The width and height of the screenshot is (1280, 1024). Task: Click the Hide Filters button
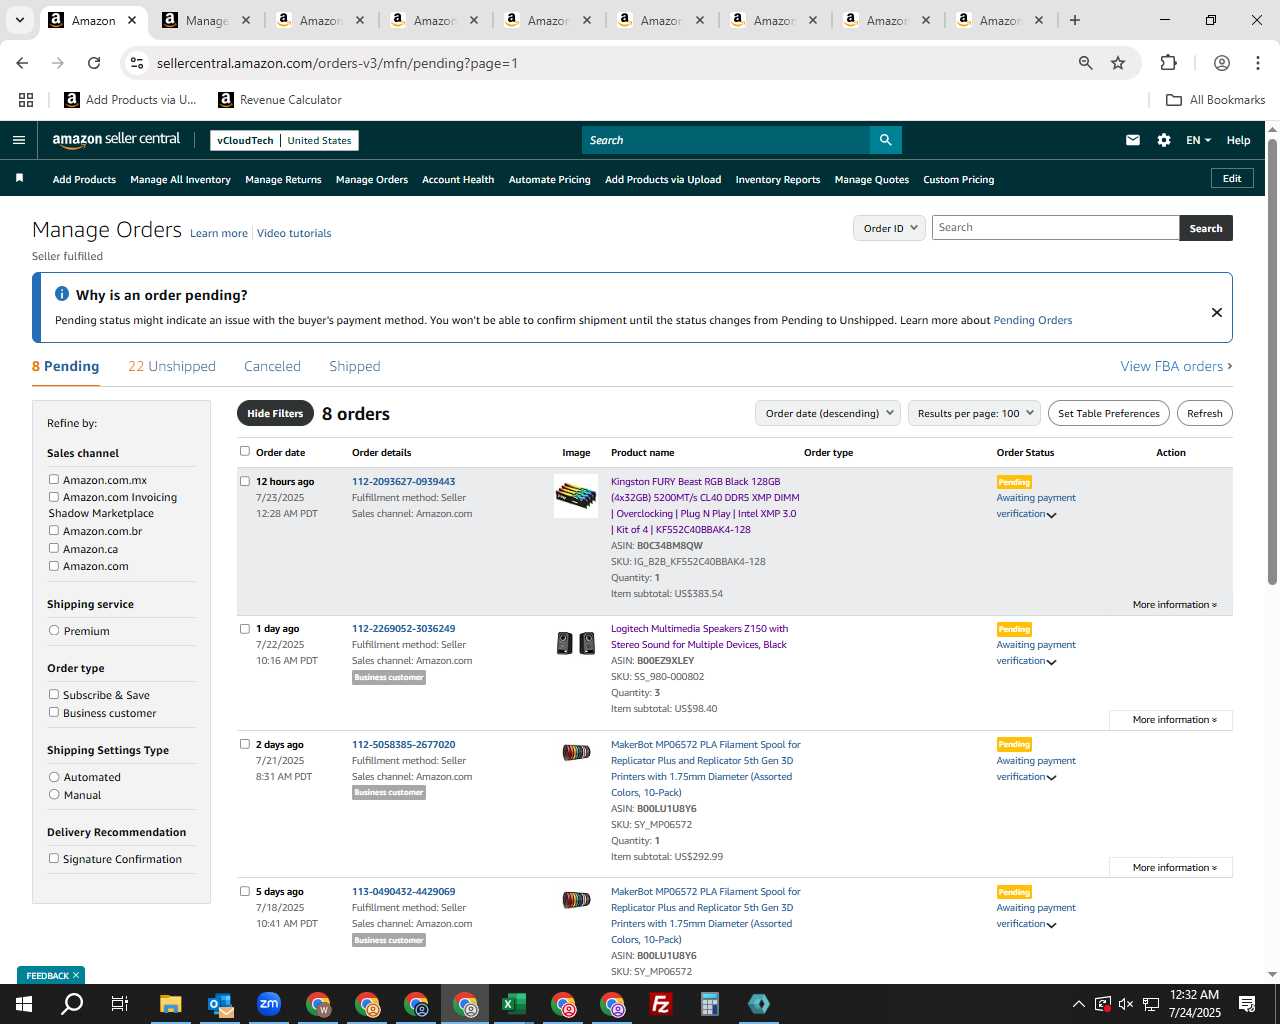pos(275,413)
